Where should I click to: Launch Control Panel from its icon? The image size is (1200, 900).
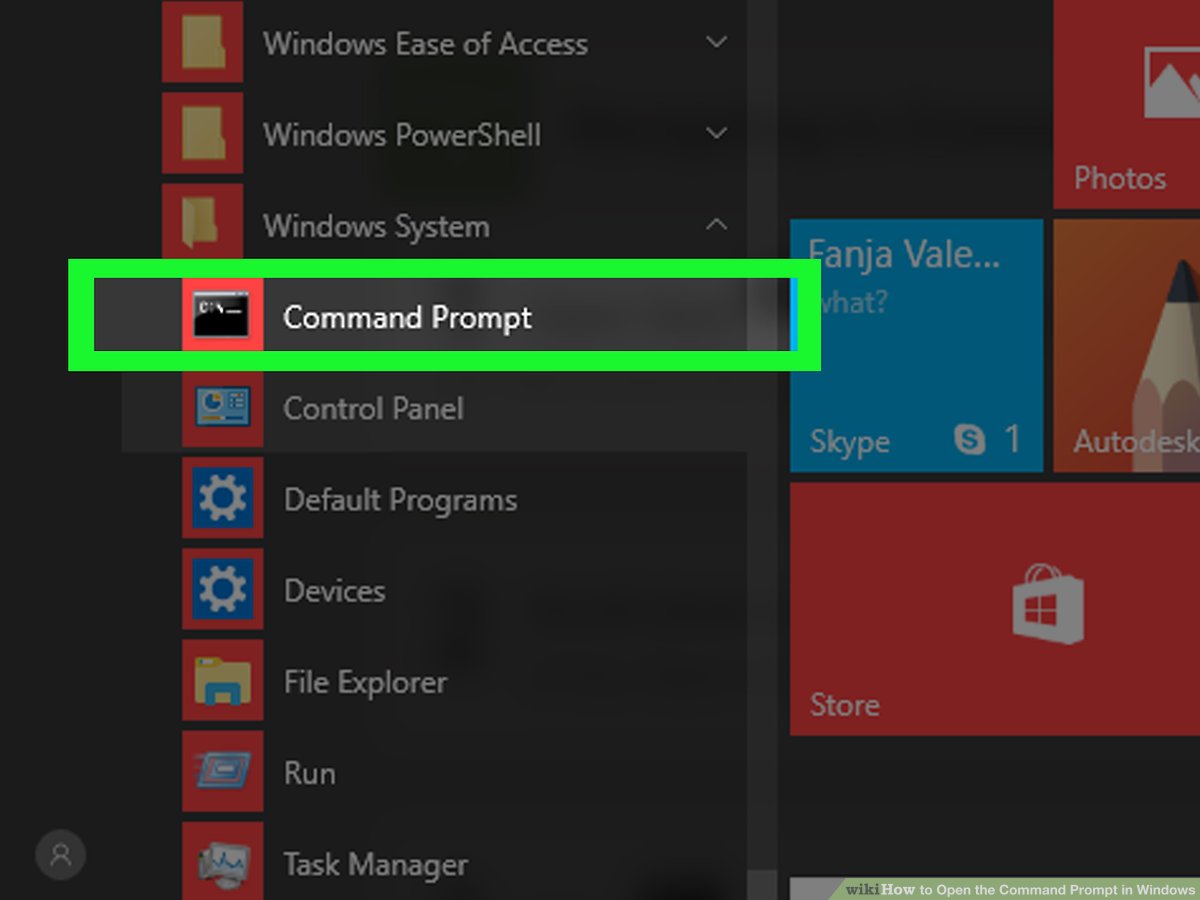click(222, 408)
